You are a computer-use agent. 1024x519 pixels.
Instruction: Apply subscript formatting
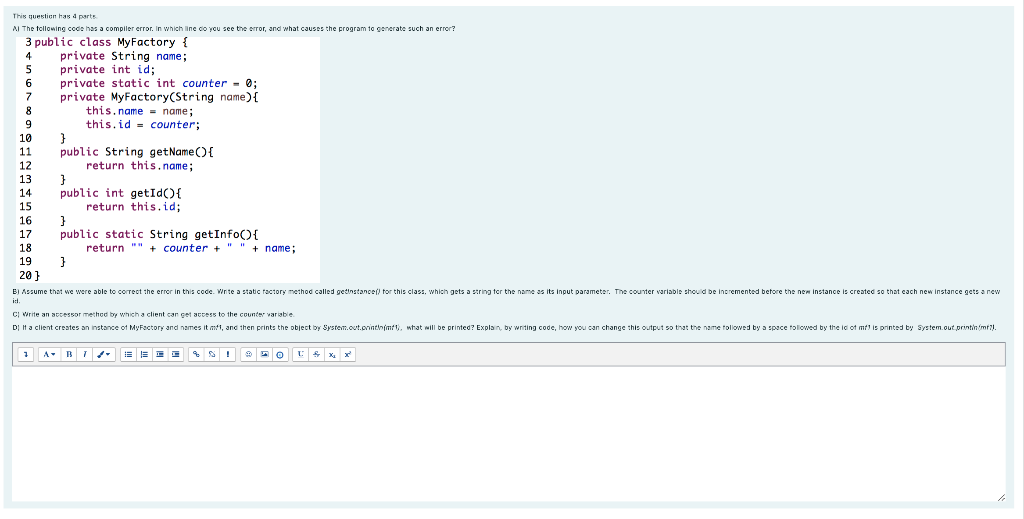332,354
